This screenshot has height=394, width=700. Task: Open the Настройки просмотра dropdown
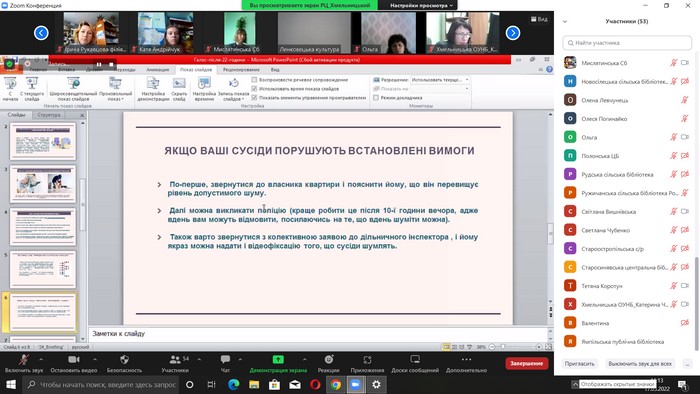click(x=421, y=5)
